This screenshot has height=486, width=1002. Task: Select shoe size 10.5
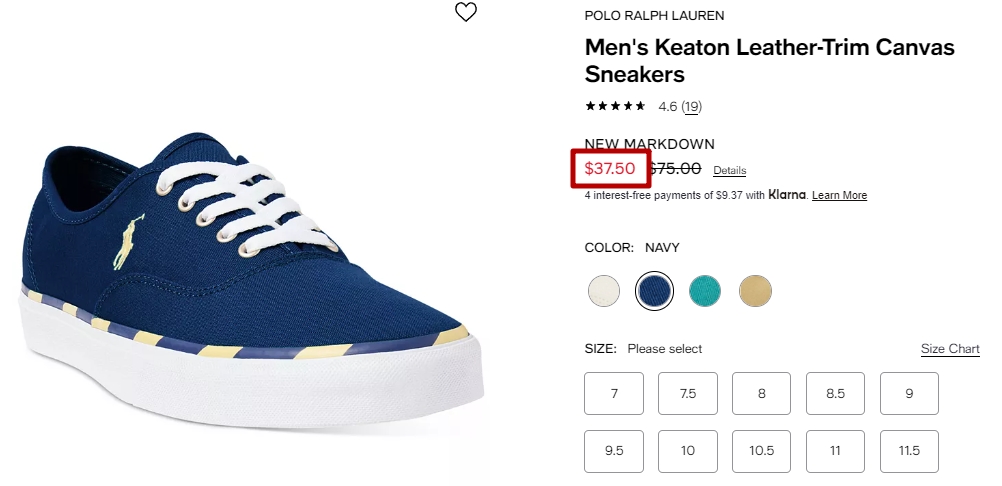pyautogui.click(x=762, y=451)
